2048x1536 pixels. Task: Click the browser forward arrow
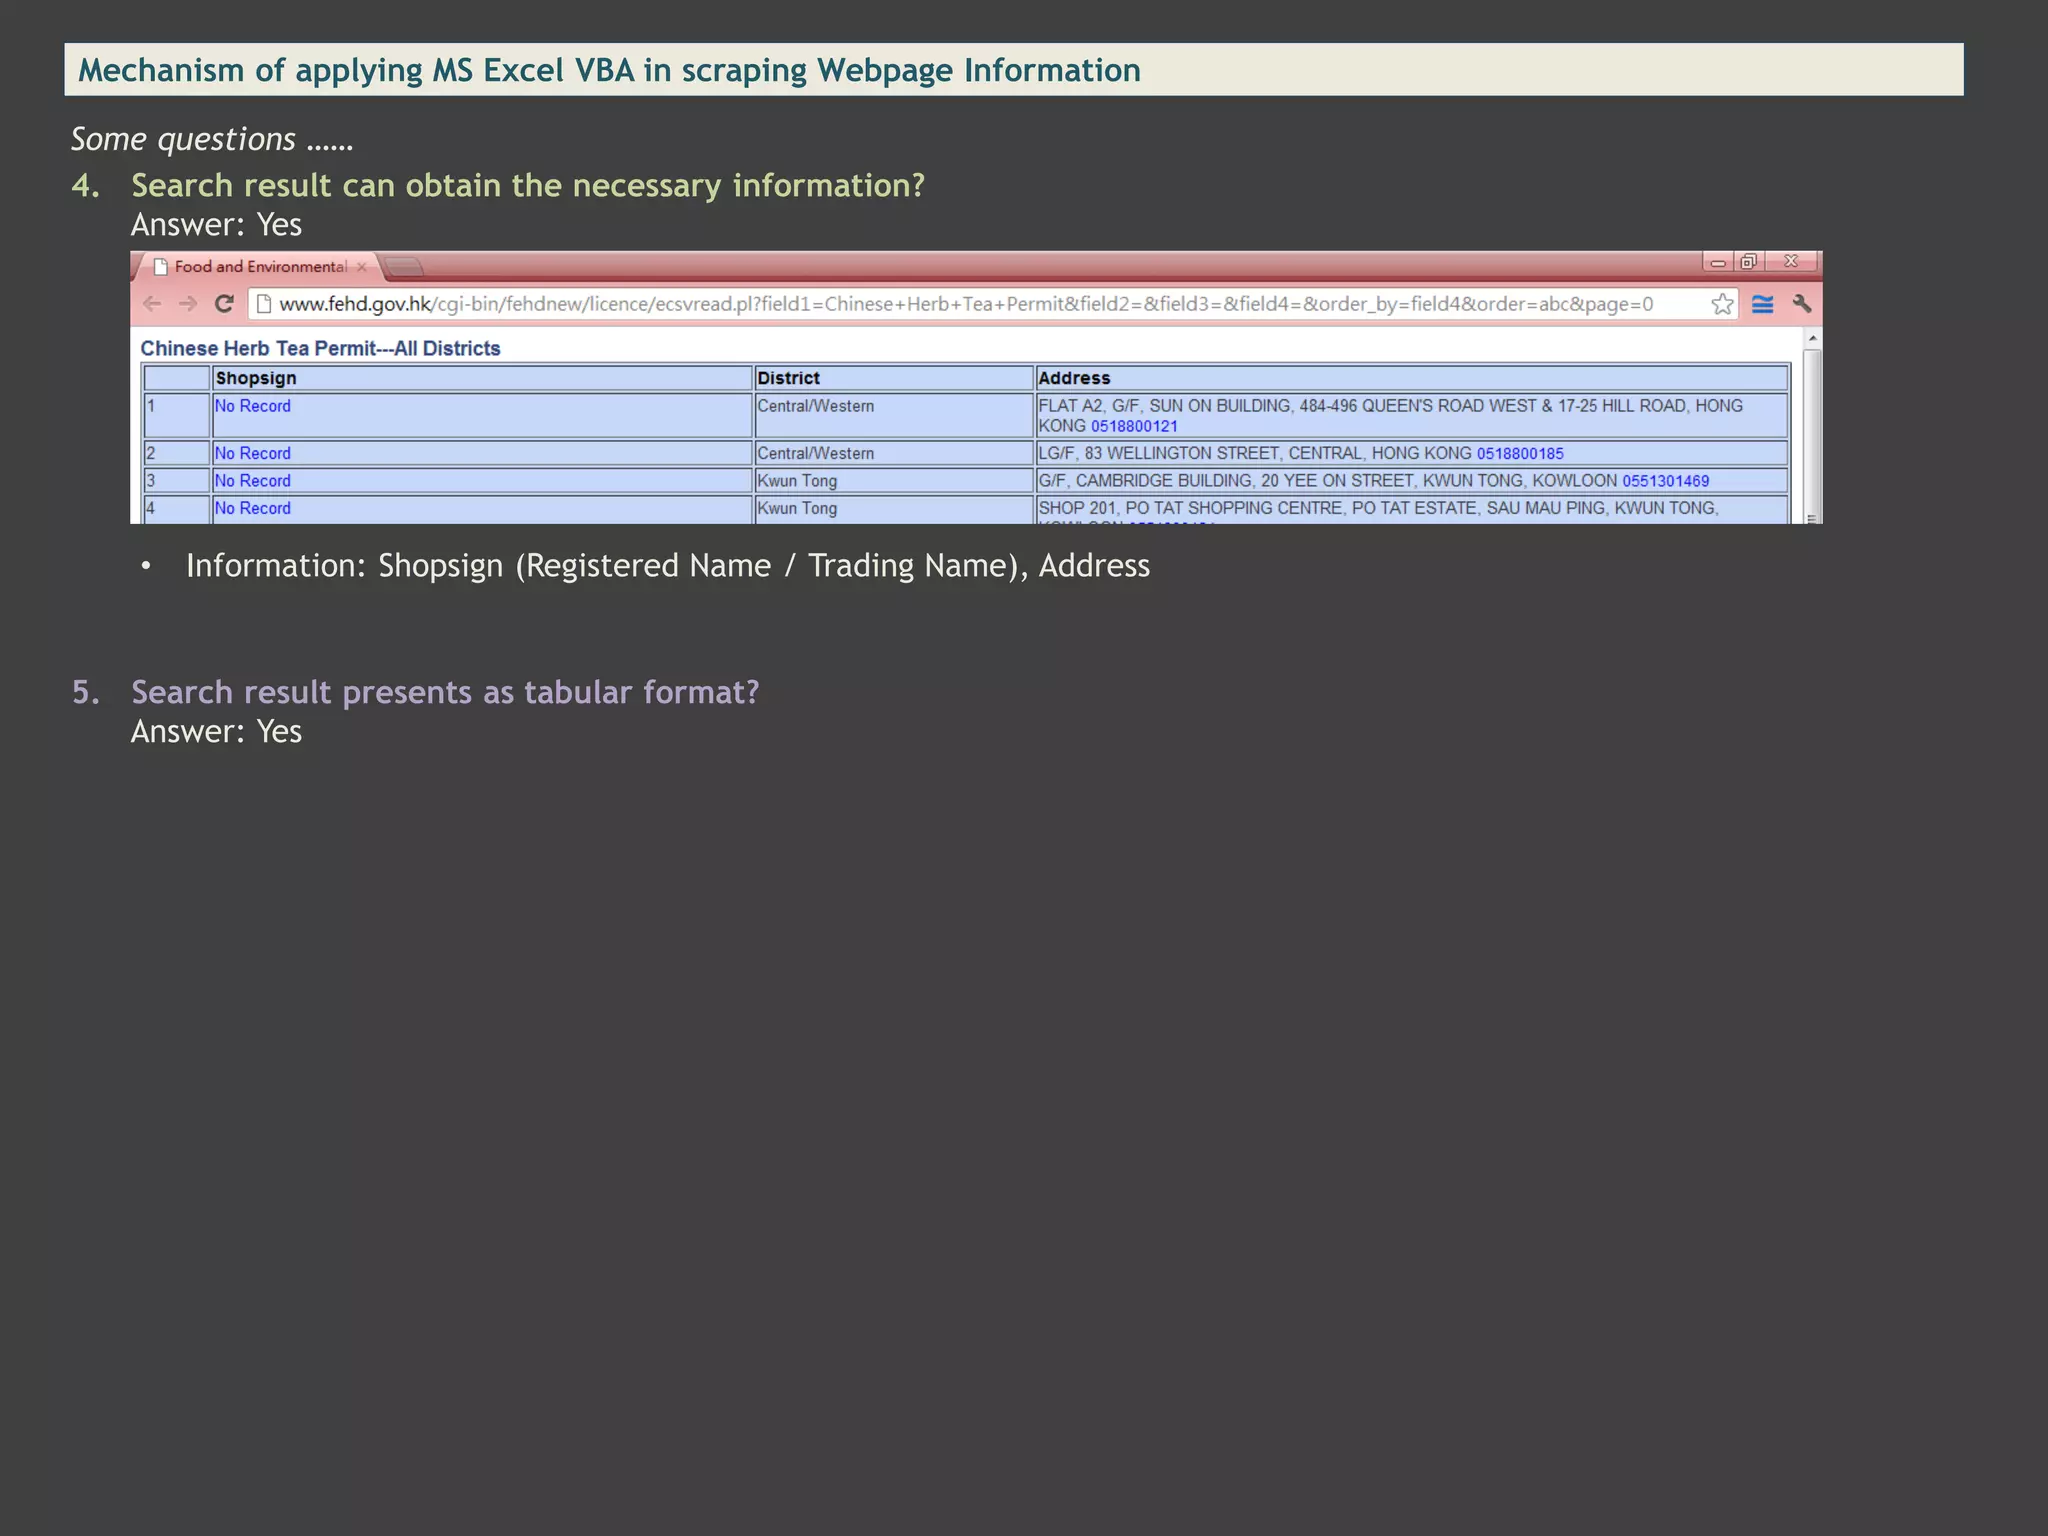tap(187, 304)
